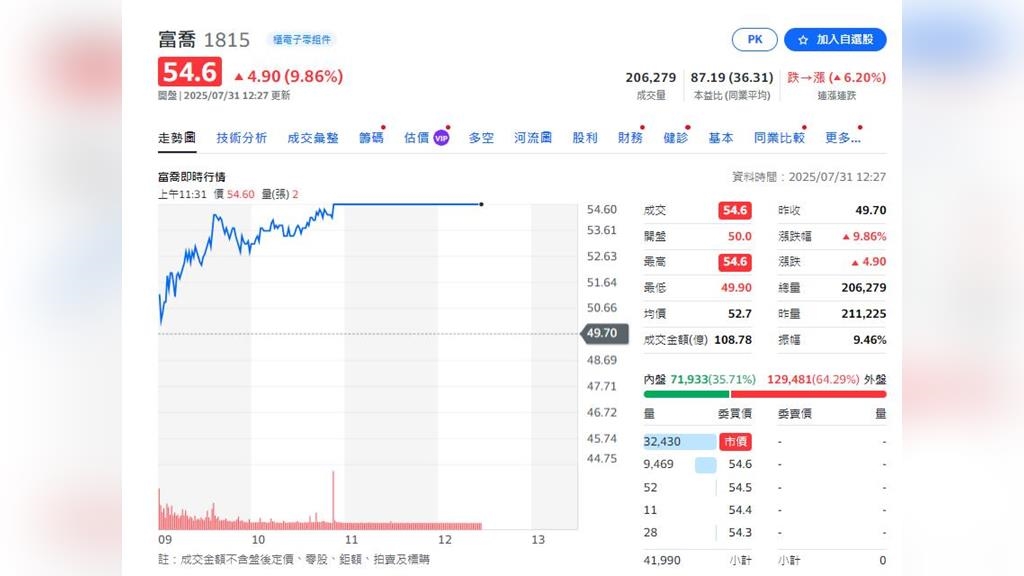1024x576 pixels.
Task: Click the 32,430 bid volume bar
Action: (x=680, y=441)
